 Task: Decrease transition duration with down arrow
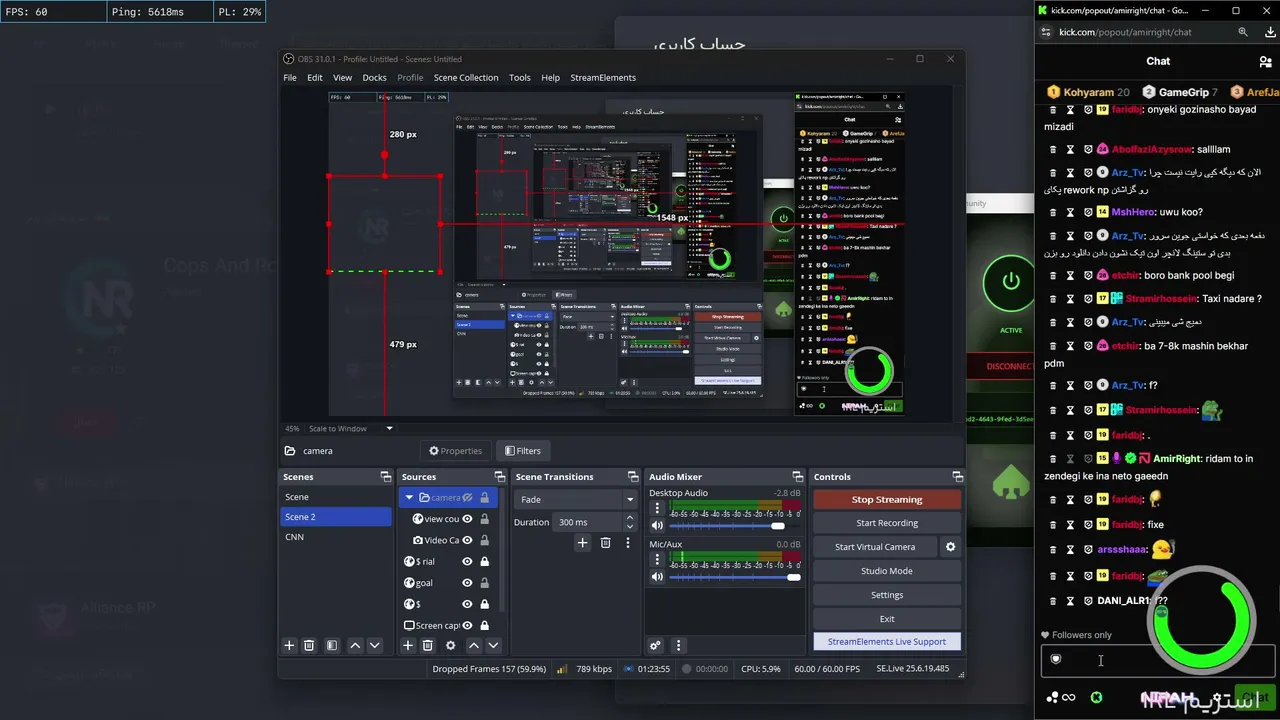coord(630,526)
